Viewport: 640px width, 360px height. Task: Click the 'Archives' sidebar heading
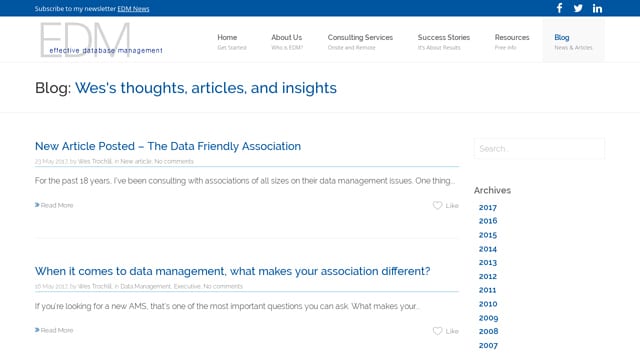492,190
